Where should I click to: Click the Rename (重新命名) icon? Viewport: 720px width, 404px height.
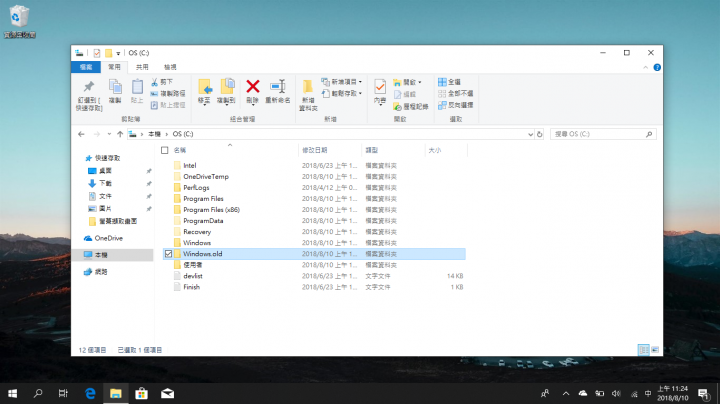coord(278,86)
